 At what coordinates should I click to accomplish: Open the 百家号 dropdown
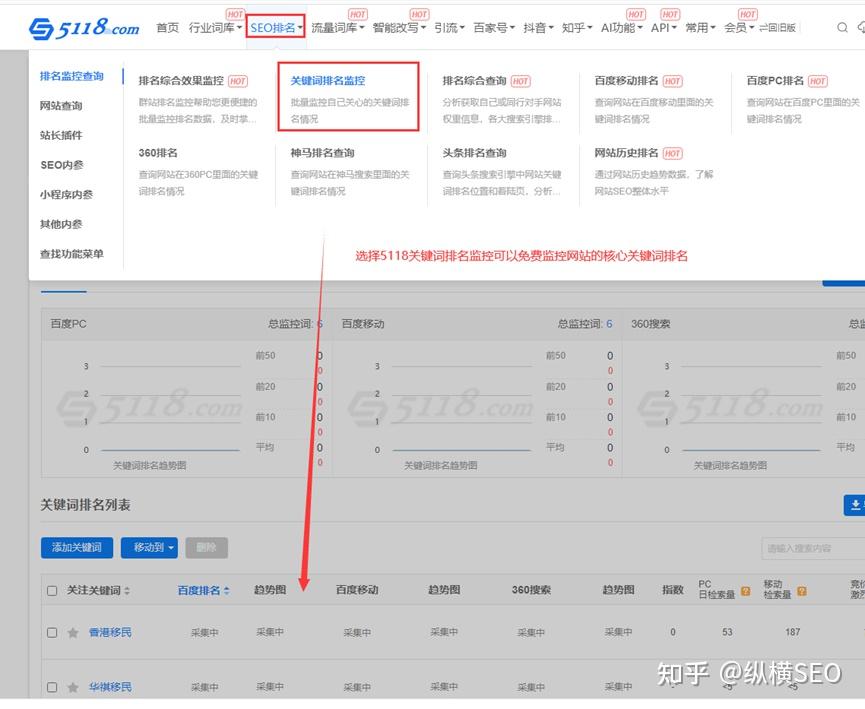(494, 28)
